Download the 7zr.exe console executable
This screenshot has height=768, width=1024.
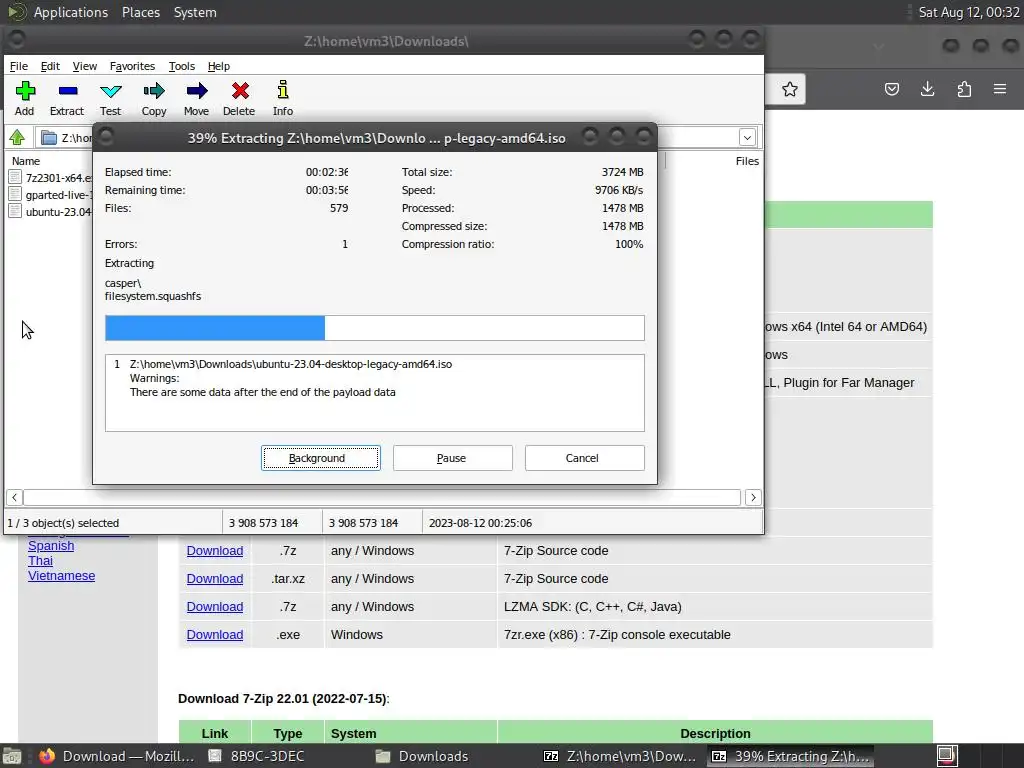[x=215, y=635]
